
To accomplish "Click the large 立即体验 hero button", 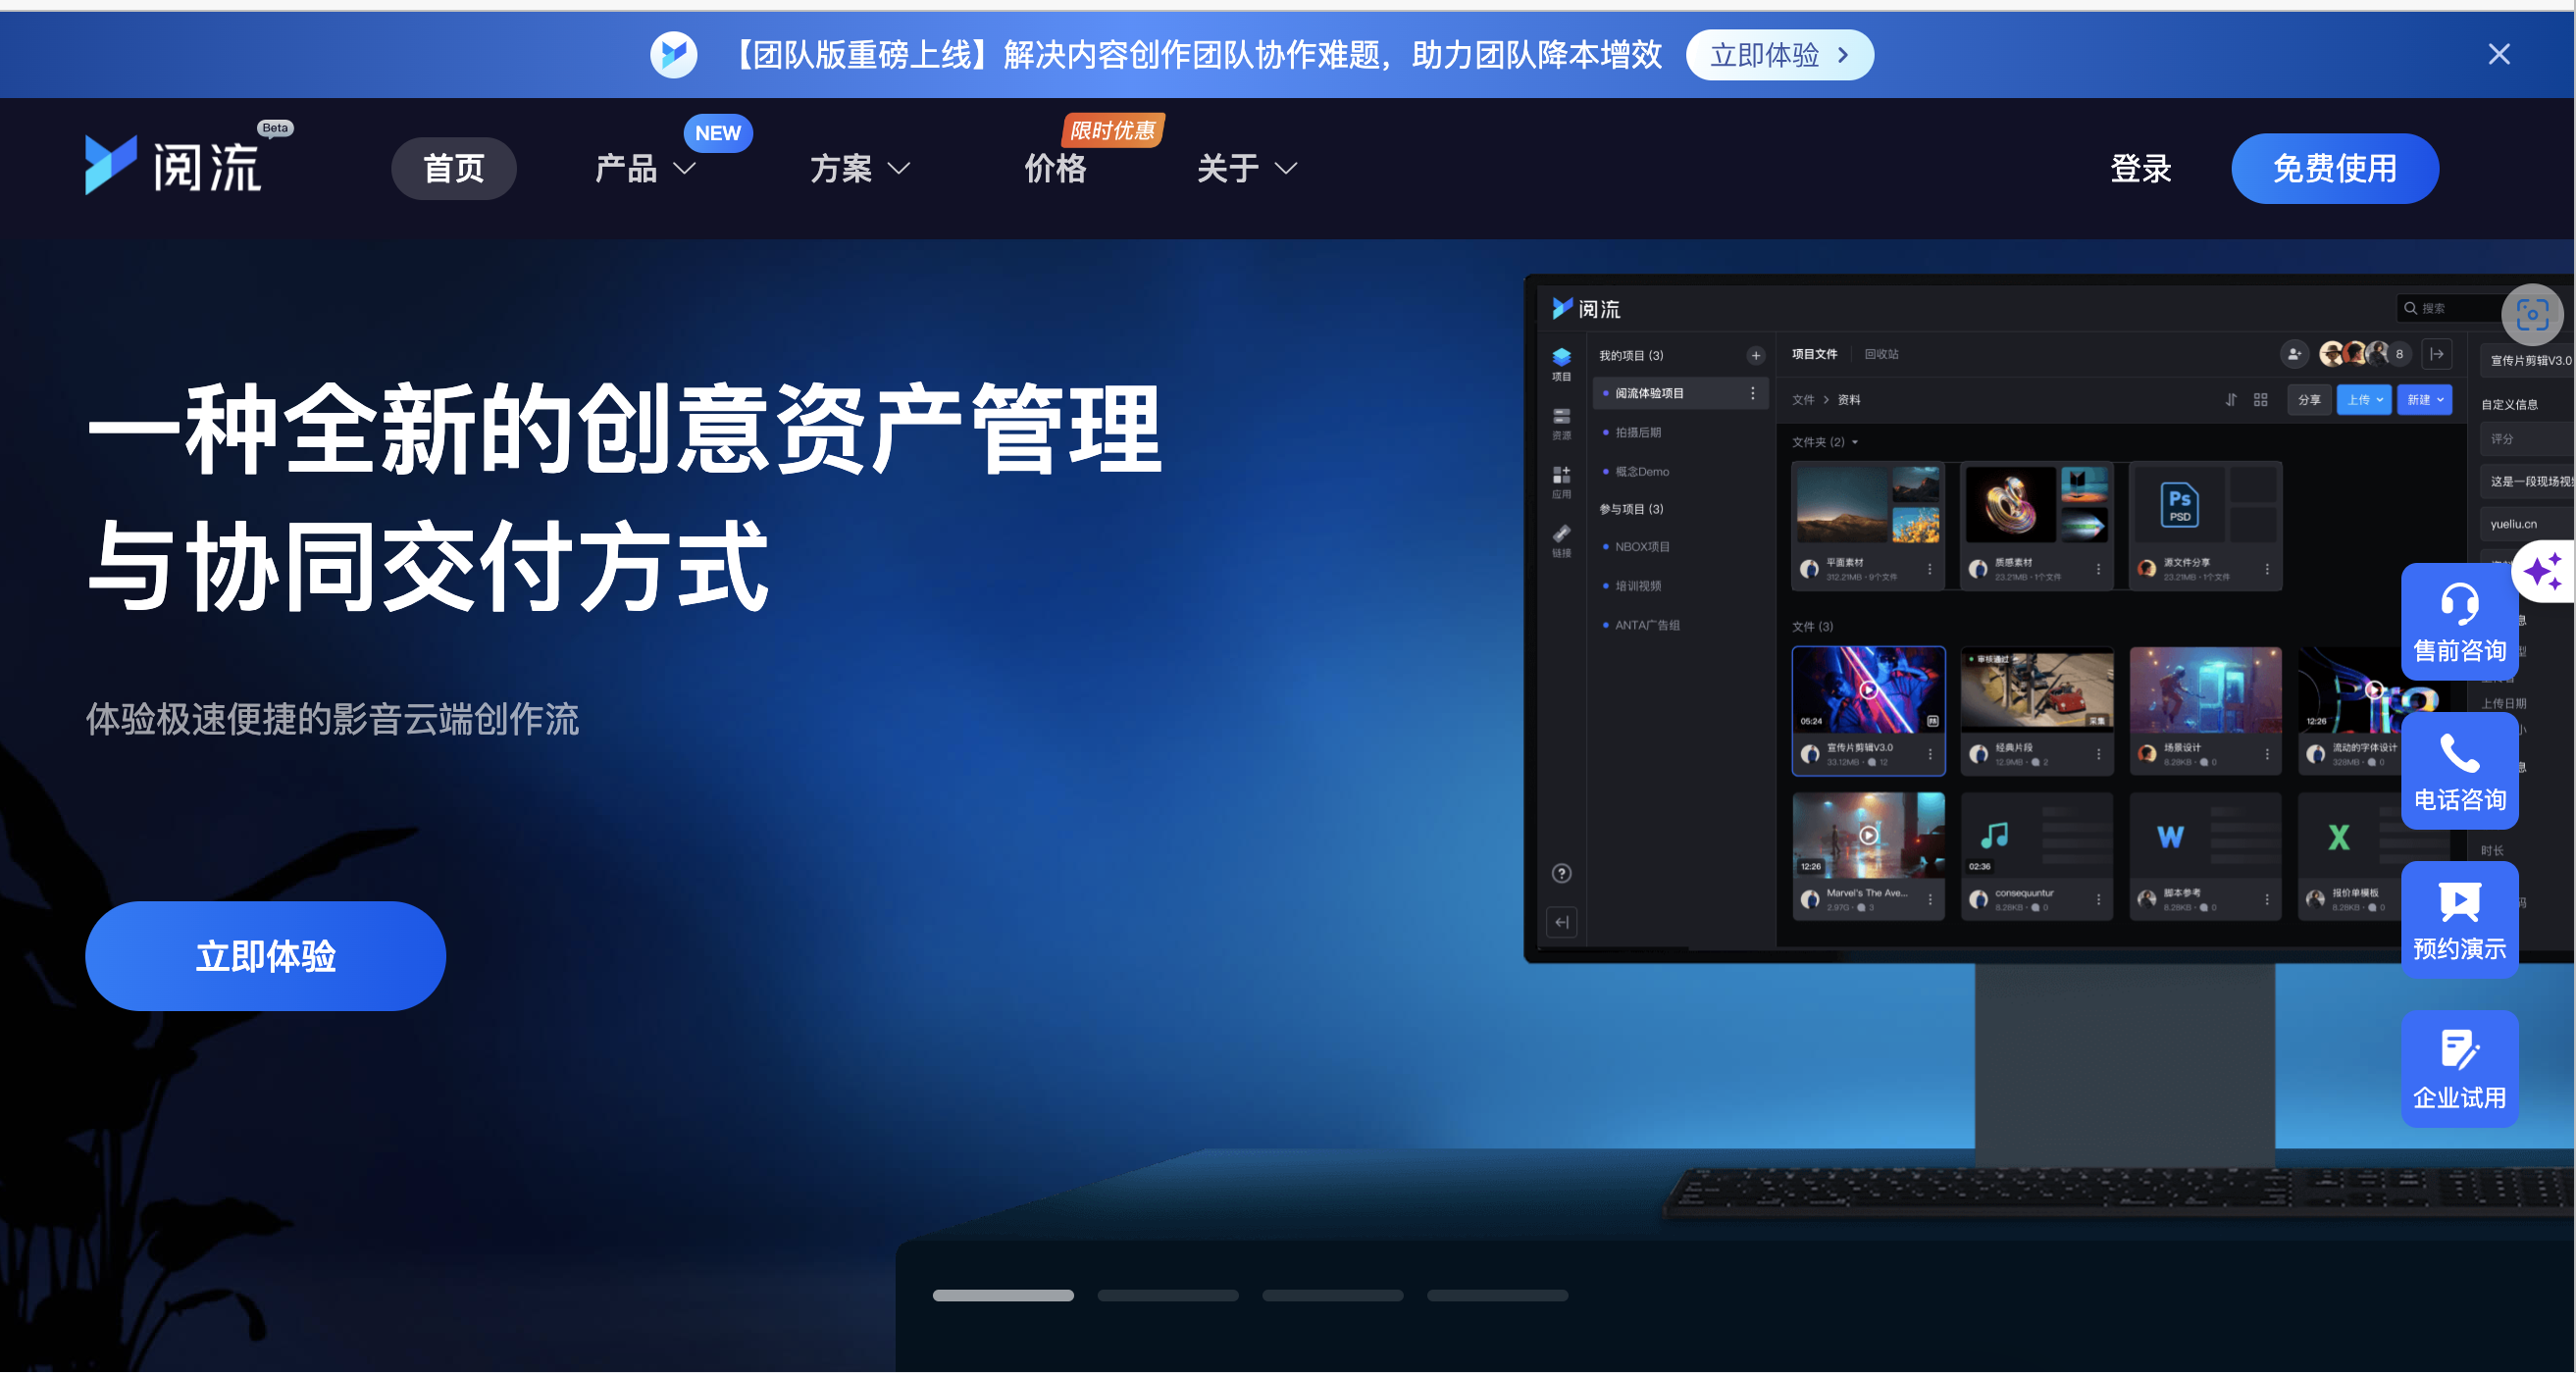I will coord(265,955).
